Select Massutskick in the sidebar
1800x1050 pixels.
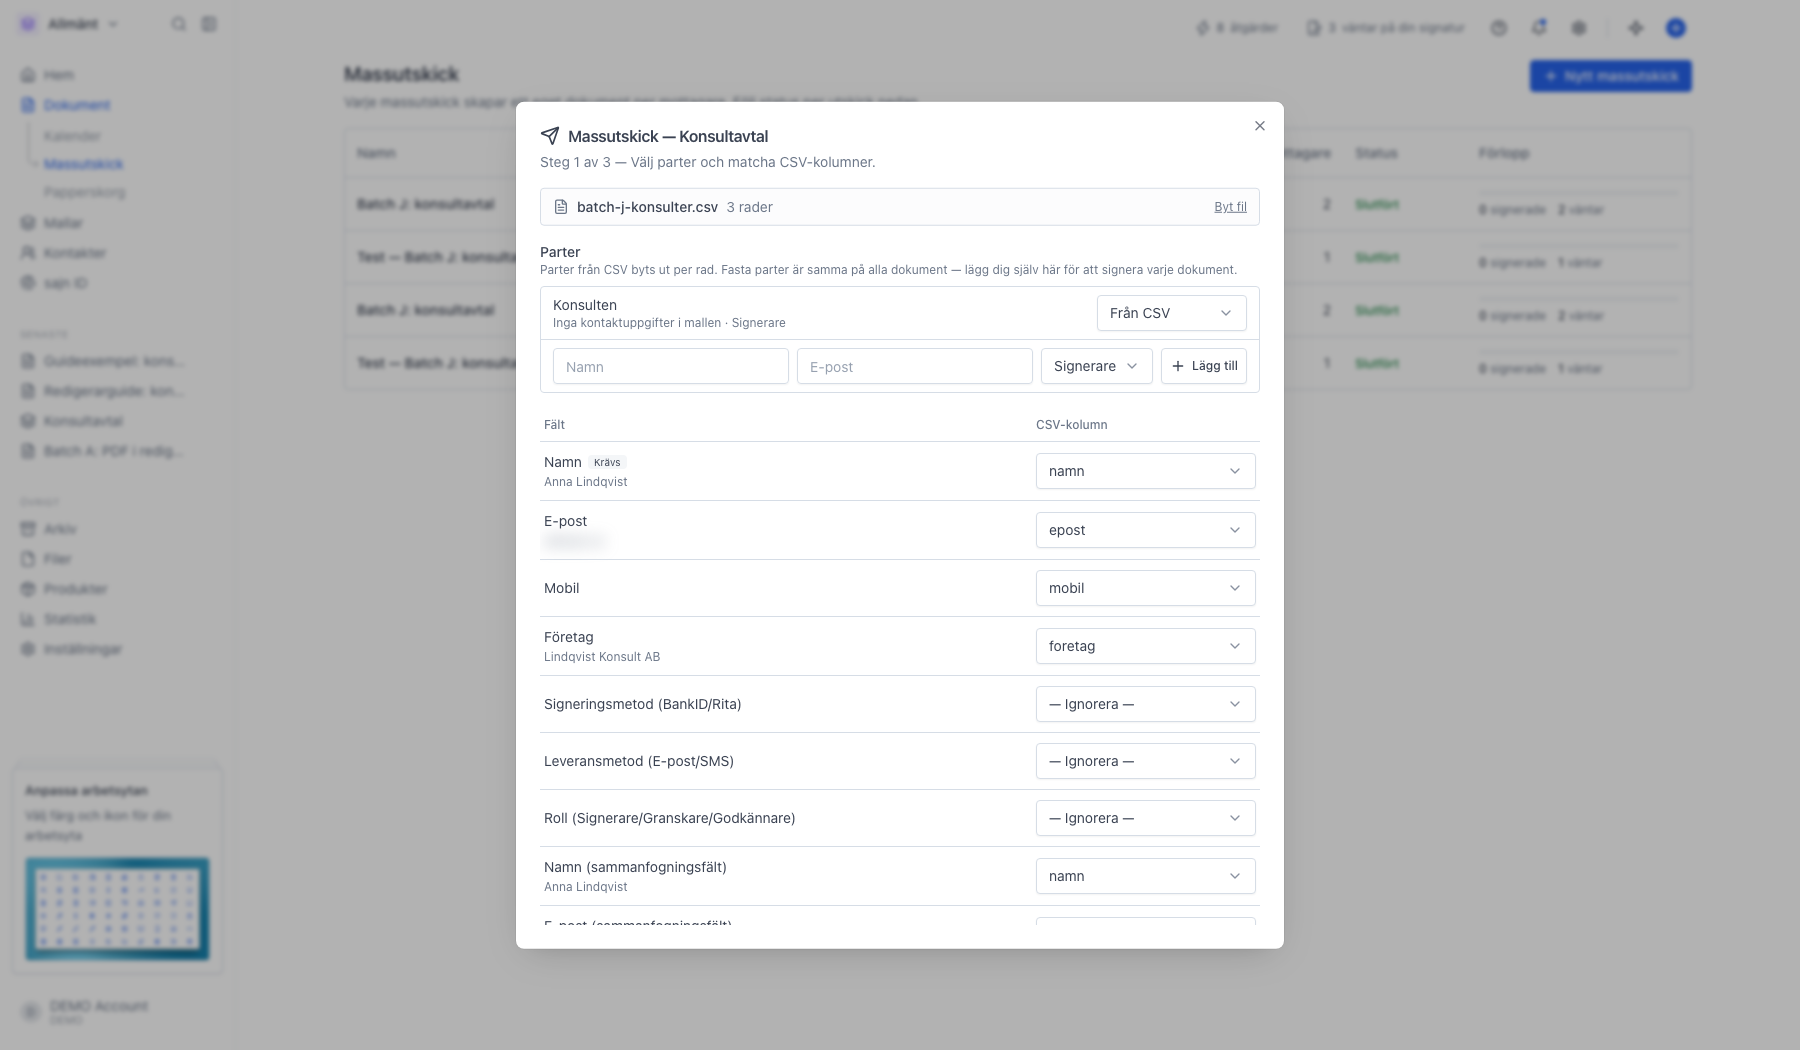pyautogui.click(x=84, y=164)
